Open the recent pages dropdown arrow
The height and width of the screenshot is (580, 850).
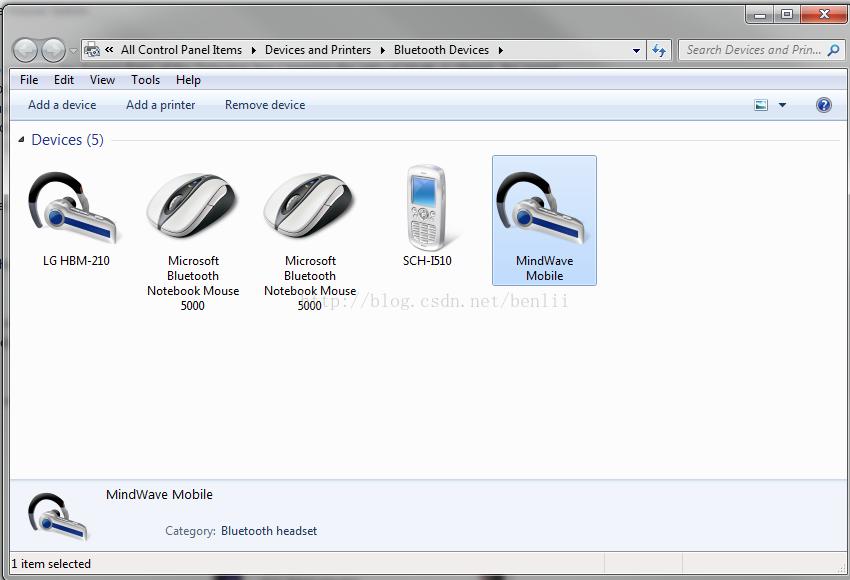(x=74, y=50)
